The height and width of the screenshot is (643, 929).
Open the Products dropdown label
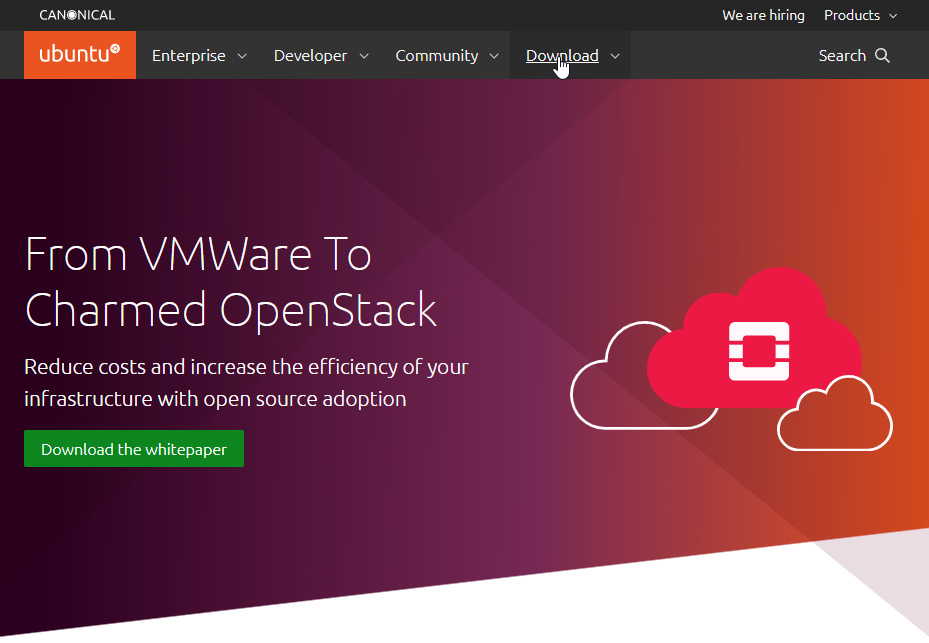pos(851,15)
